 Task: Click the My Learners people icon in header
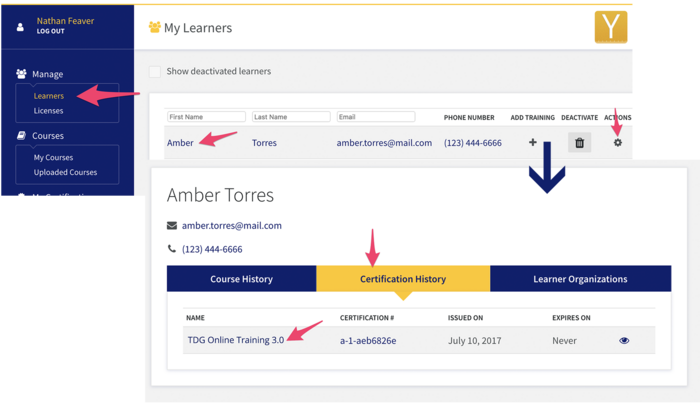154,27
